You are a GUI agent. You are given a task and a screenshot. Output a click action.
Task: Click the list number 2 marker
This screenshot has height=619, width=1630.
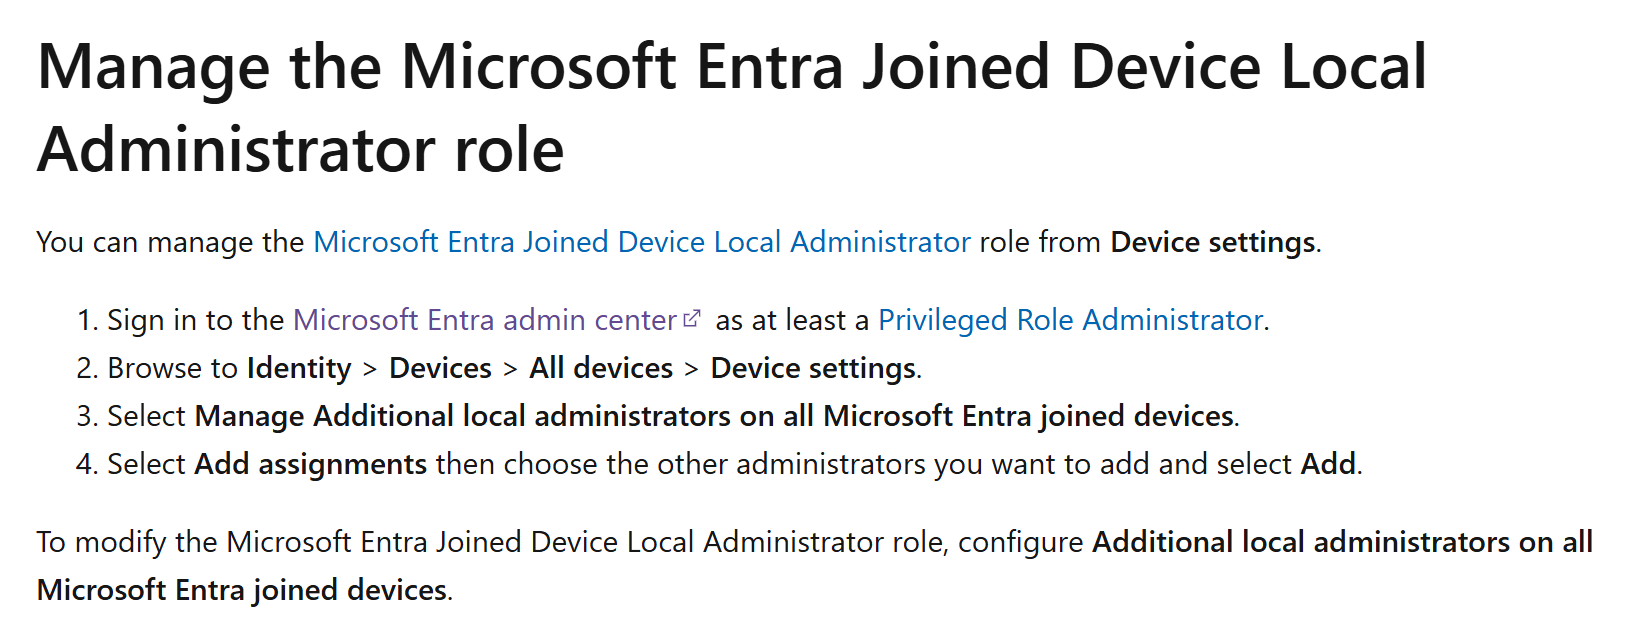(86, 368)
